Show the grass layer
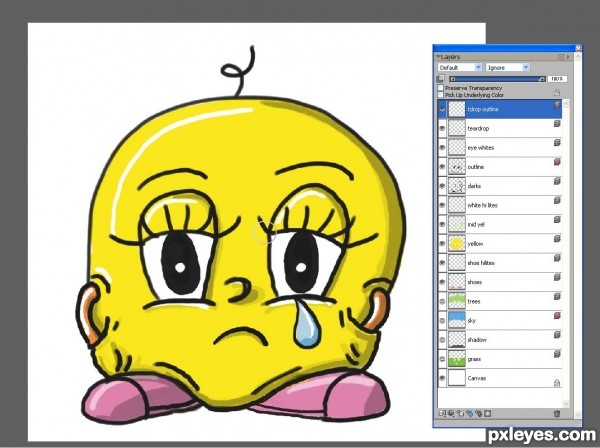 [442, 359]
